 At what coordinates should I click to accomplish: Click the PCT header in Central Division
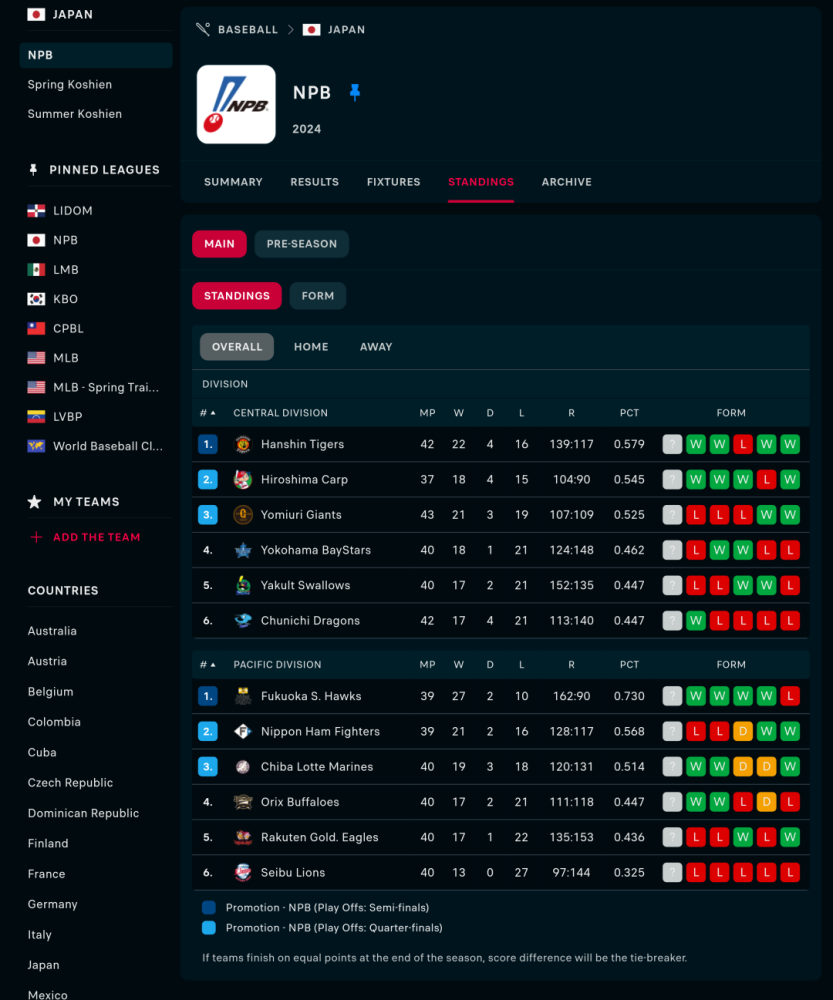[x=629, y=413]
